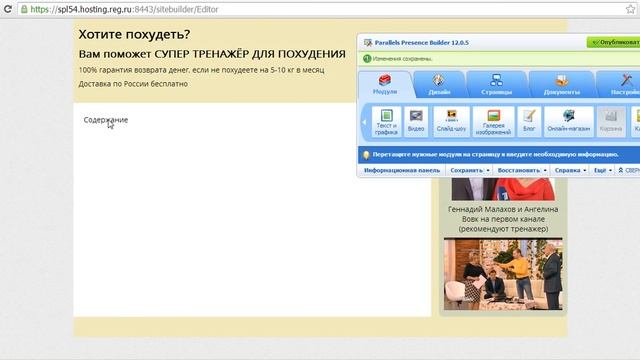Image resolution: width=640 pixels, height=360 pixels.
Task: Click the green padlock security icon
Action: point(24,9)
